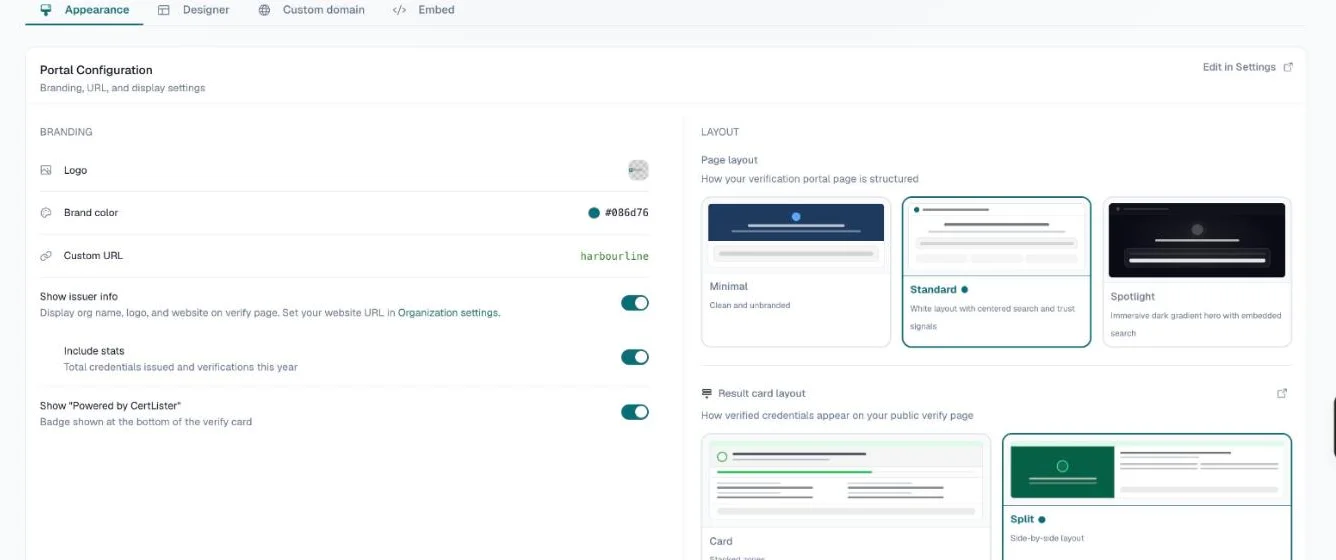
Task: Click the Minimal layout preview thumbnail
Action: point(796,235)
